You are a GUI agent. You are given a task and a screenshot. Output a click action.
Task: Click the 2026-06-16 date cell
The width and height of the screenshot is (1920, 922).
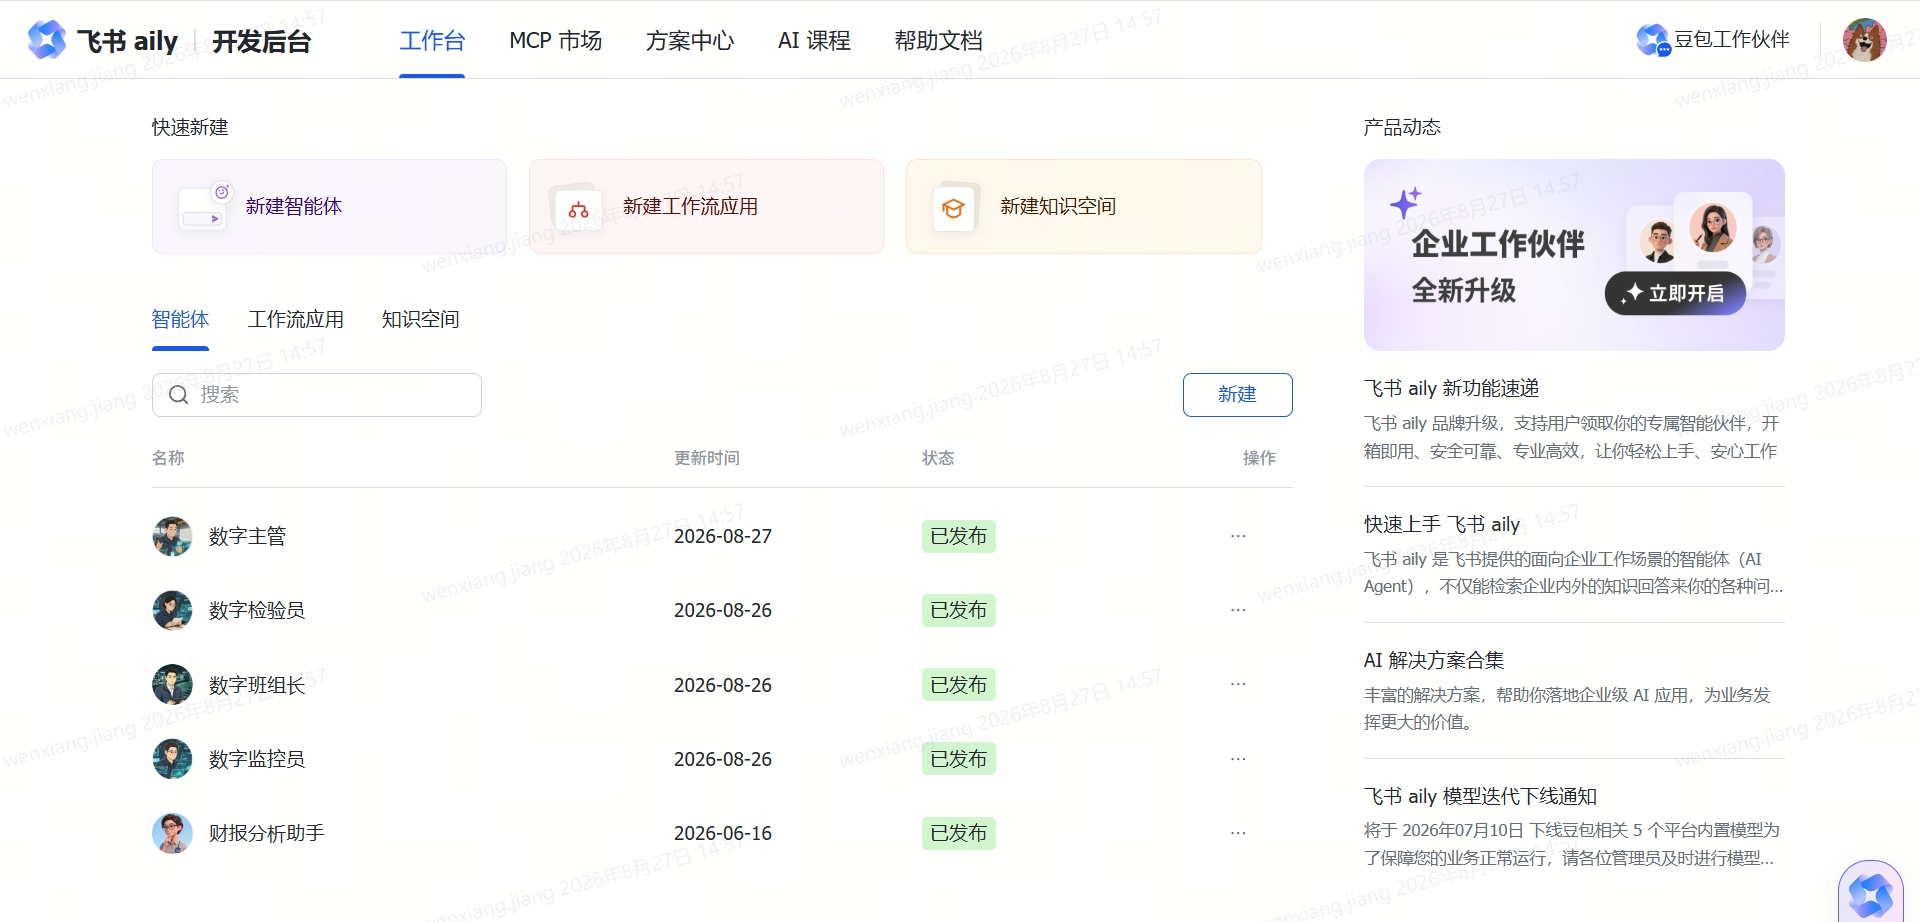coord(723,833)
